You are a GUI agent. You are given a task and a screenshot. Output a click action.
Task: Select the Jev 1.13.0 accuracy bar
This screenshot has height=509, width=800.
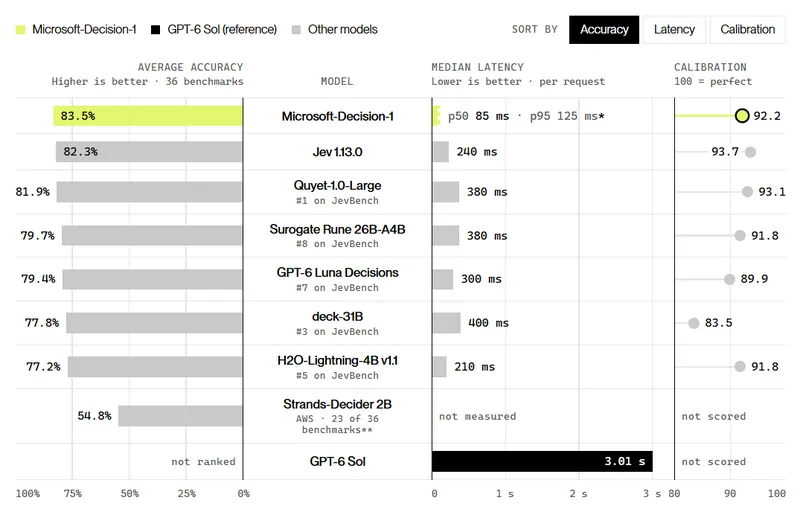[149, 151]
